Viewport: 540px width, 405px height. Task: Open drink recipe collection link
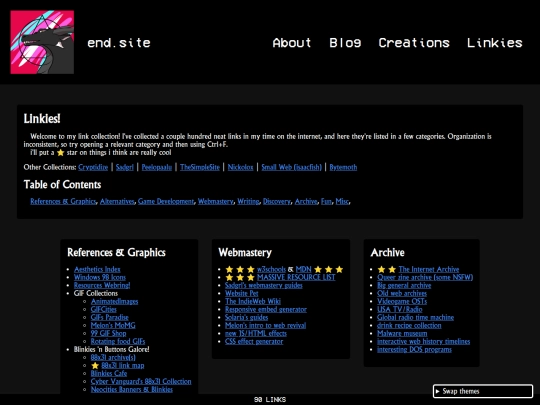click(x=409, y=325)
